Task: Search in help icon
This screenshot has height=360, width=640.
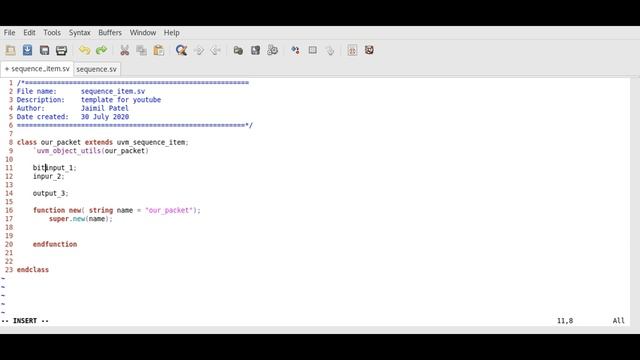Action: [369, 50]
